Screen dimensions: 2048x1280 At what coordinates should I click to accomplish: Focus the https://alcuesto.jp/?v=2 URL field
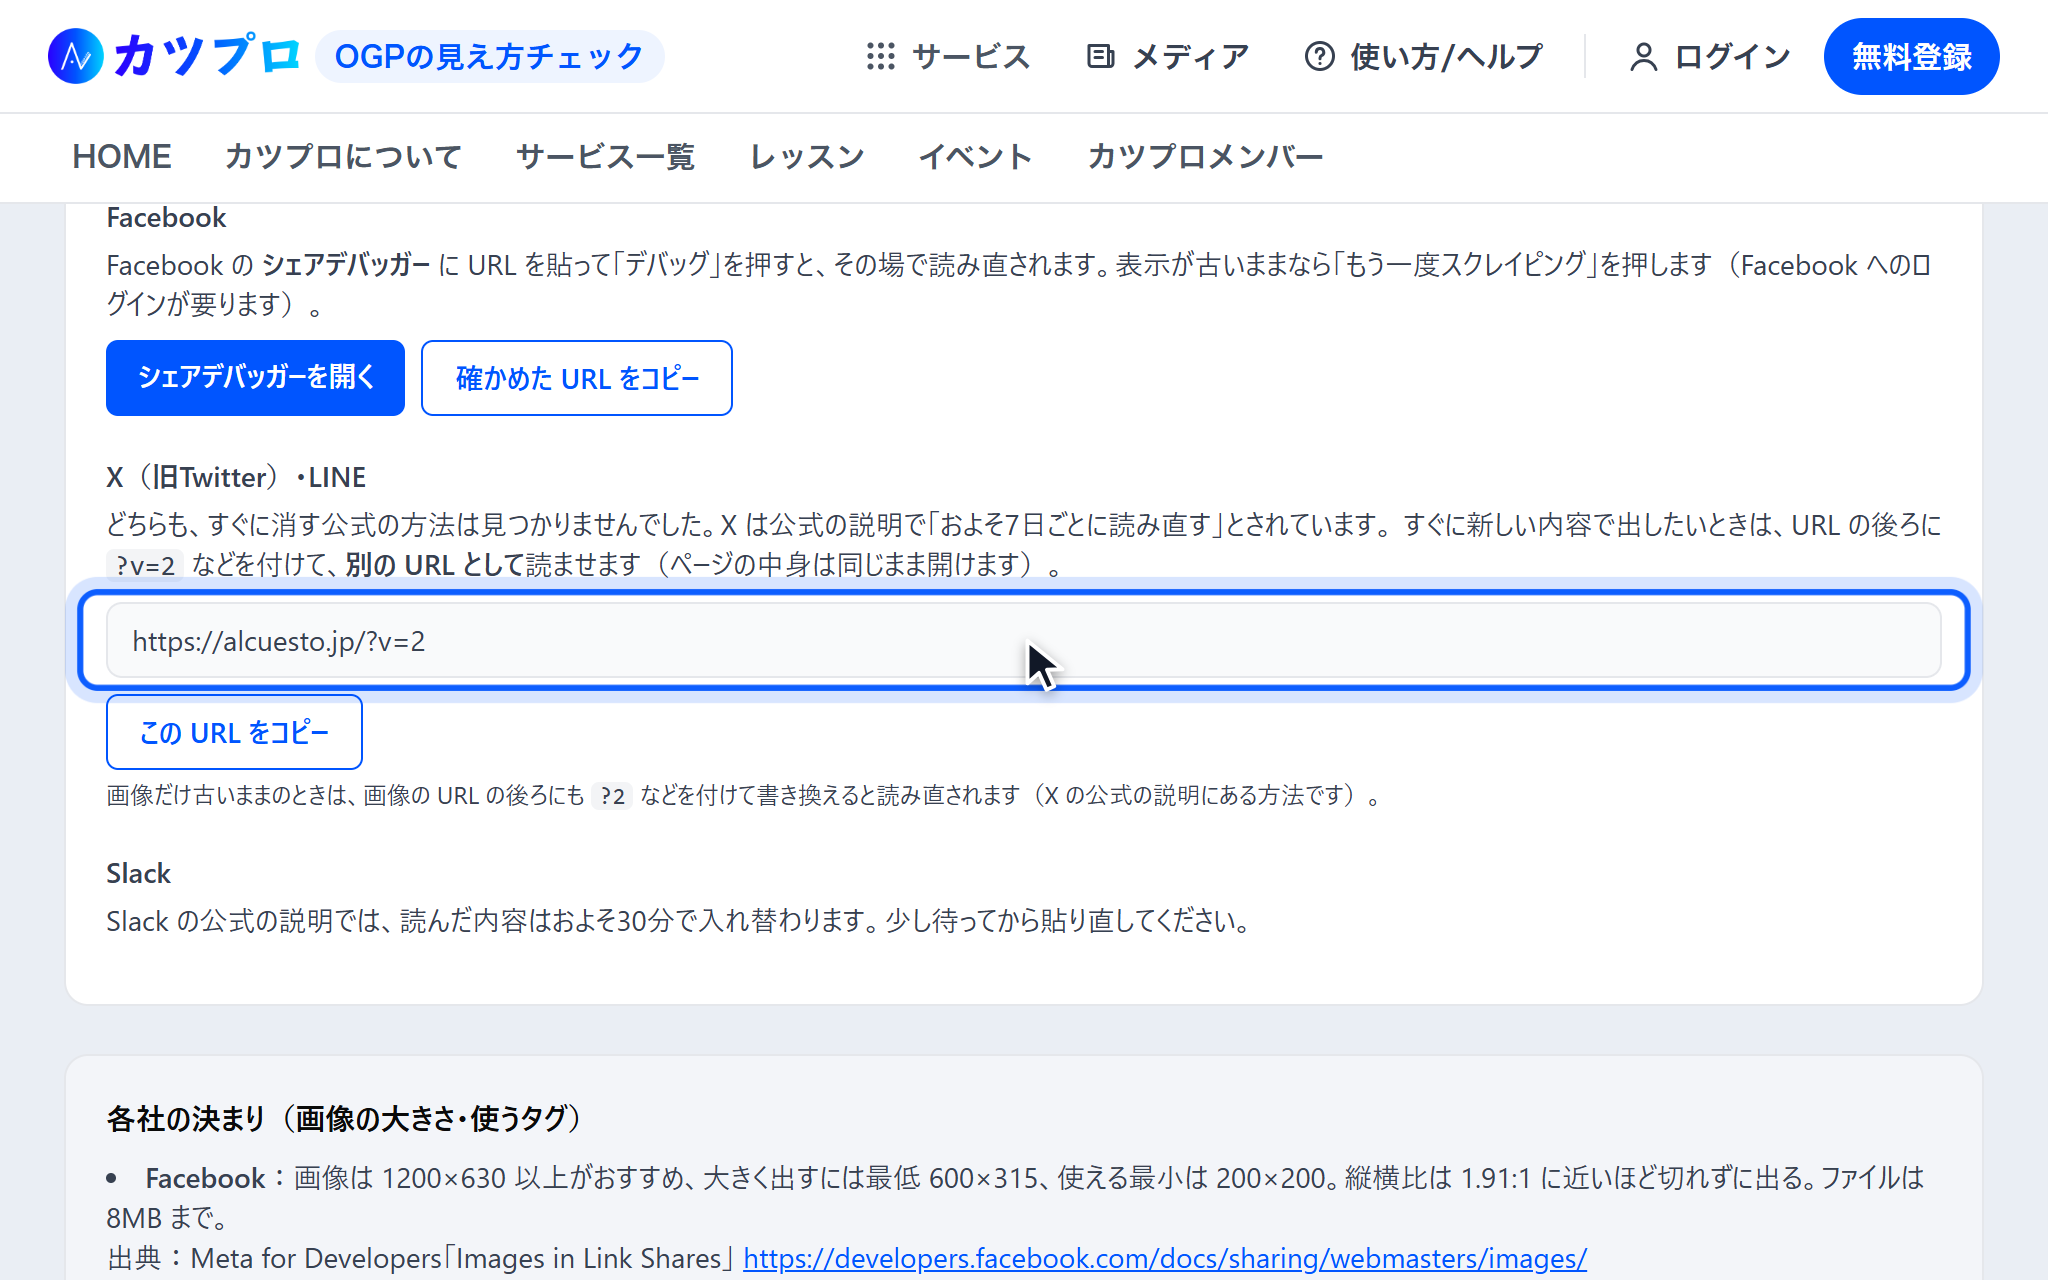coord(1023,641)
